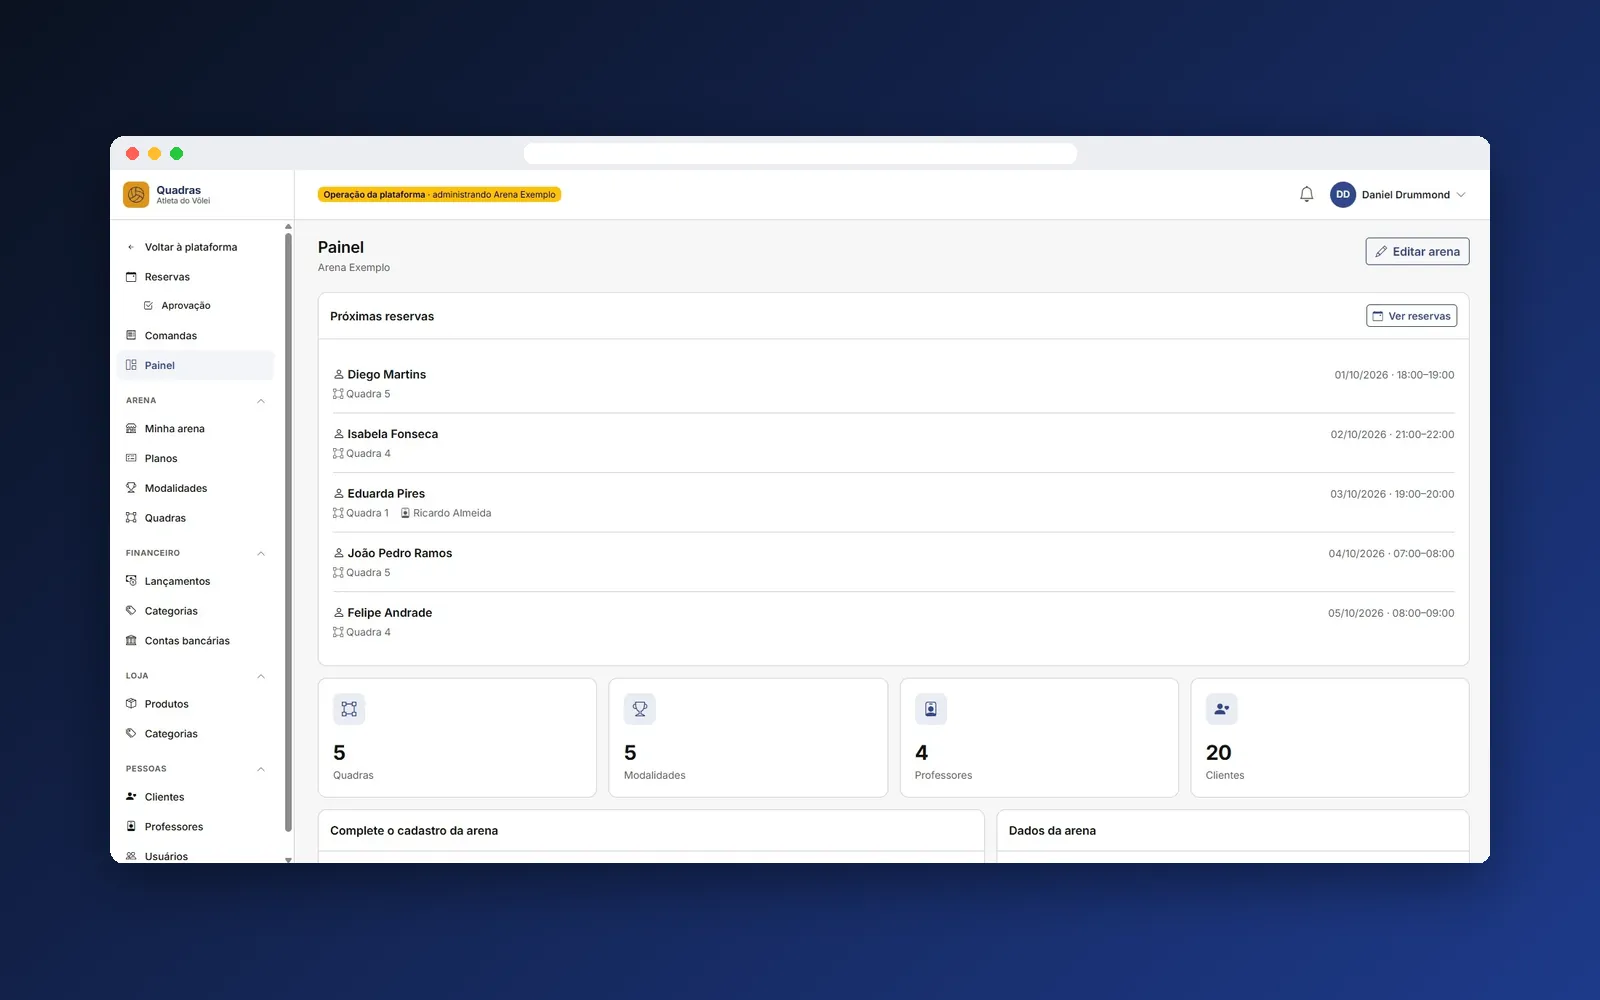Collapse the FINANCEIRO sidebar section
Image resolution: width=1600 pixels, height=1000 pixels.
point(261,553)
